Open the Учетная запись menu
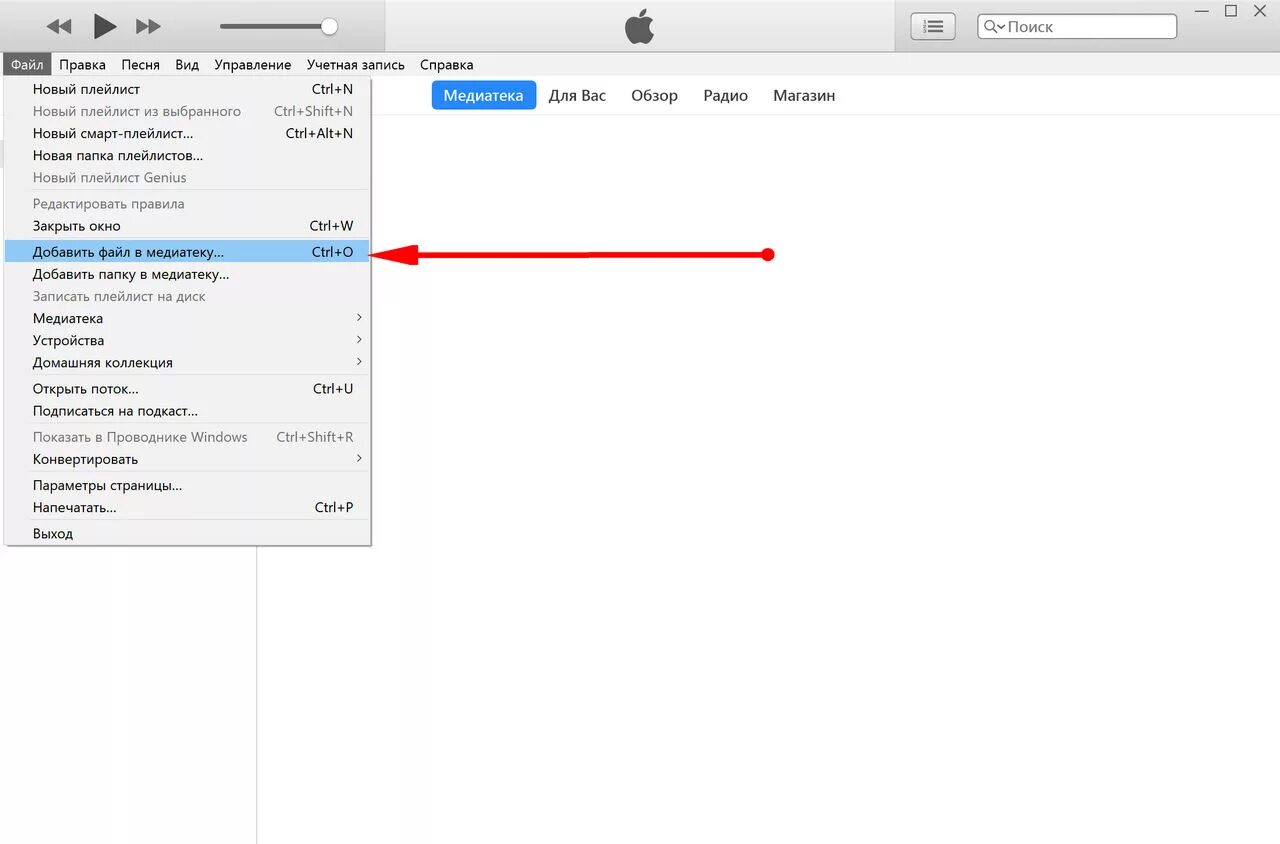The width and height of the screenshot is (1280, 844). click(x=356, y=65)
